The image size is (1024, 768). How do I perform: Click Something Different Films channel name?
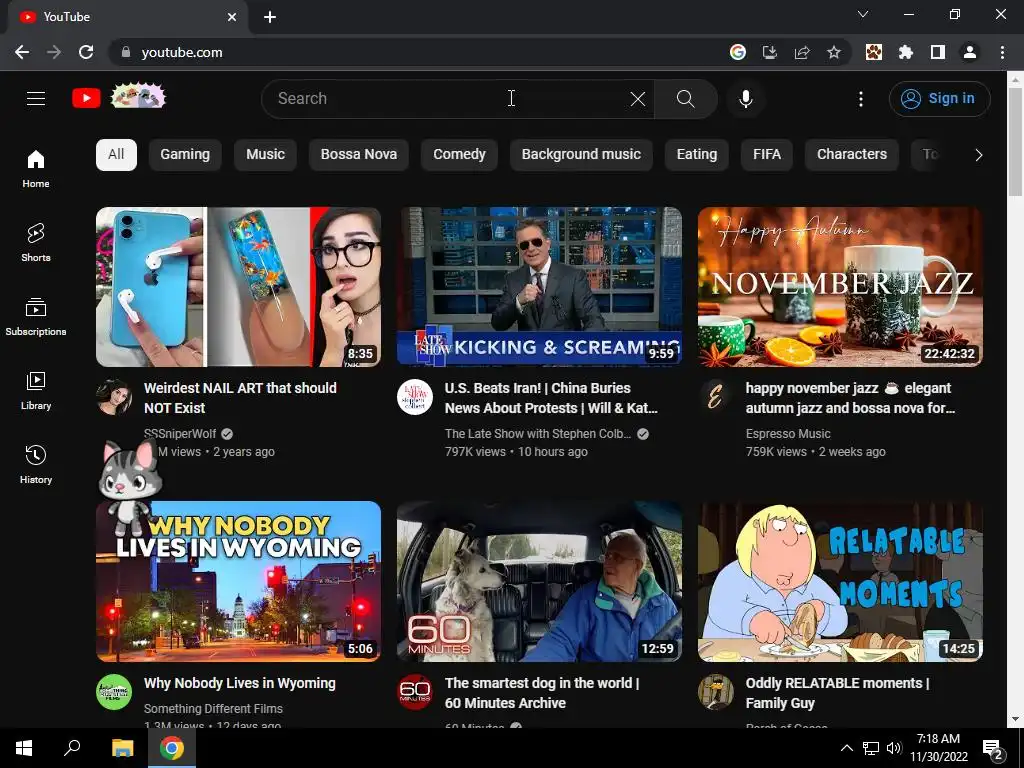[x=213, y=709]
